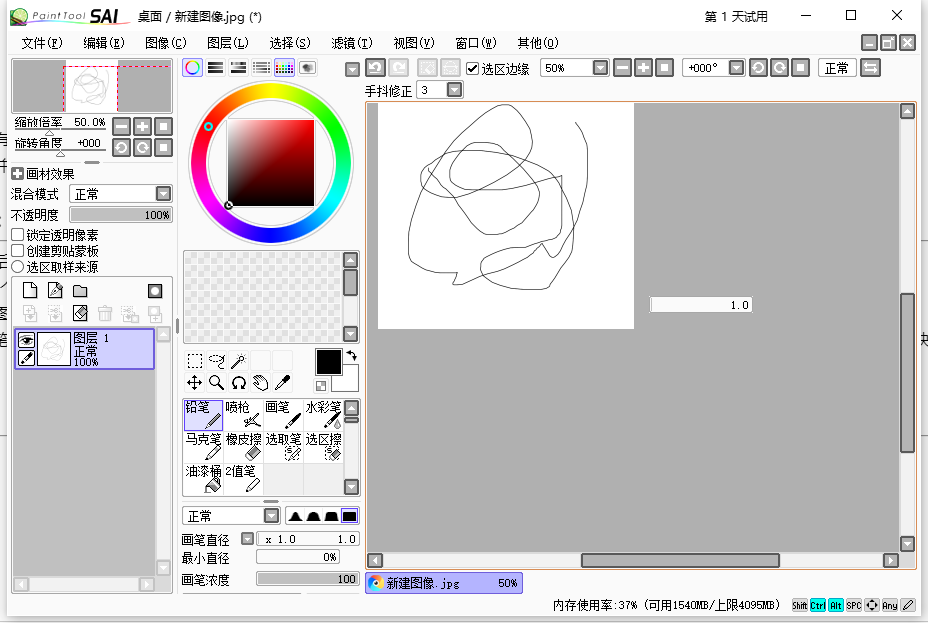Select the 喷枪 airbrush tool
Viewport: 928px width, 623px height.
point(243,415)
